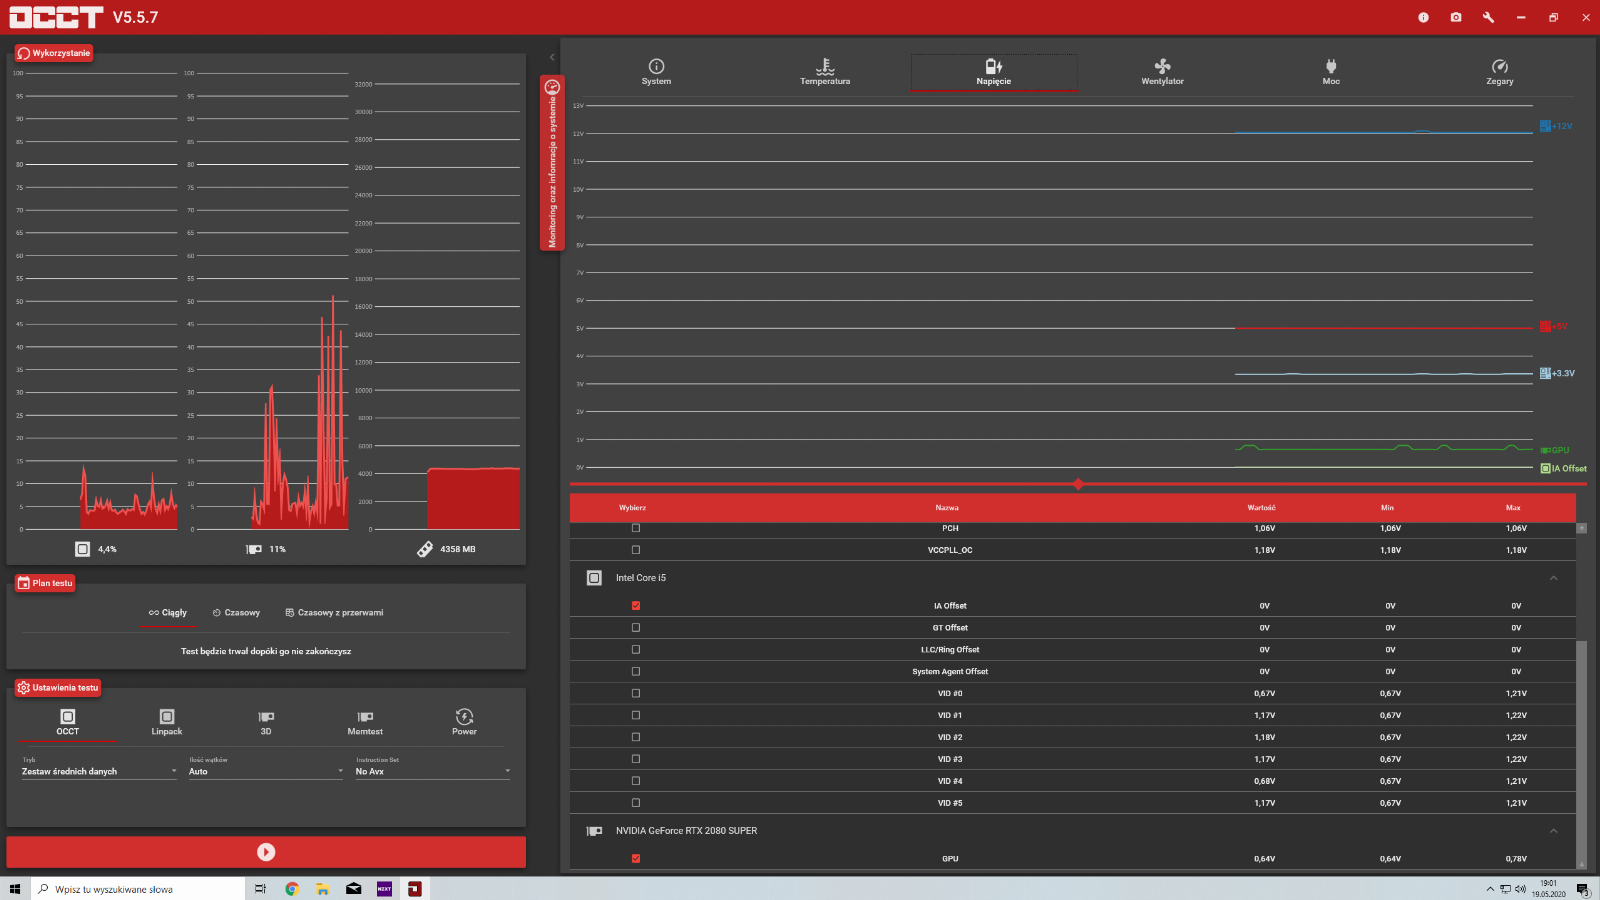
Task: Collapse the Intel Core i5 group
Action: (x=1554, y=578)
